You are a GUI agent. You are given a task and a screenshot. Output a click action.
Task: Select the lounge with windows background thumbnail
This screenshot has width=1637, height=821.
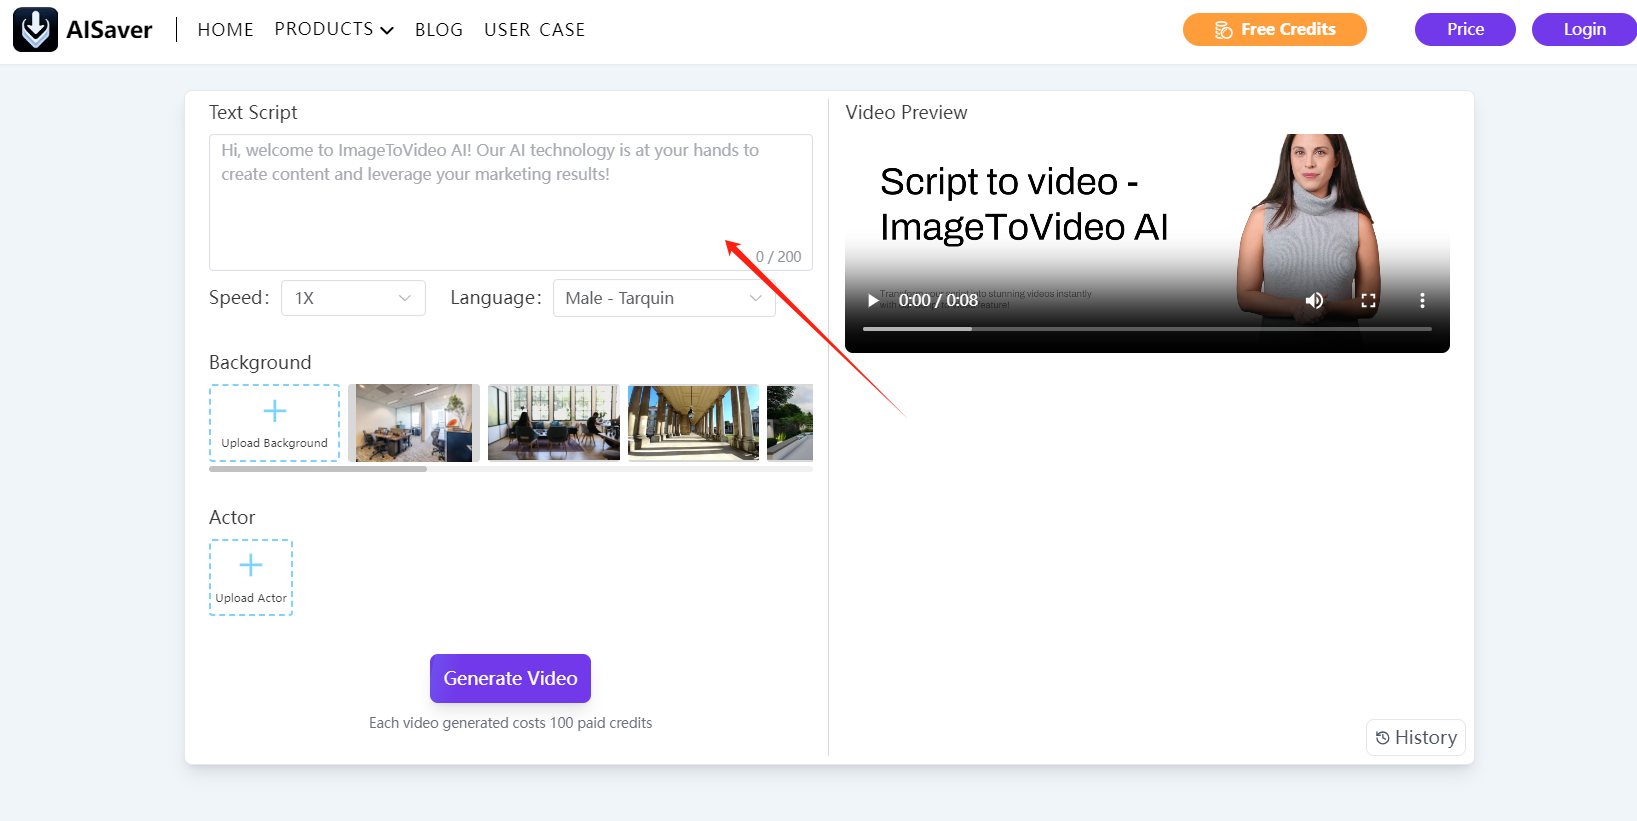[554, 423]
